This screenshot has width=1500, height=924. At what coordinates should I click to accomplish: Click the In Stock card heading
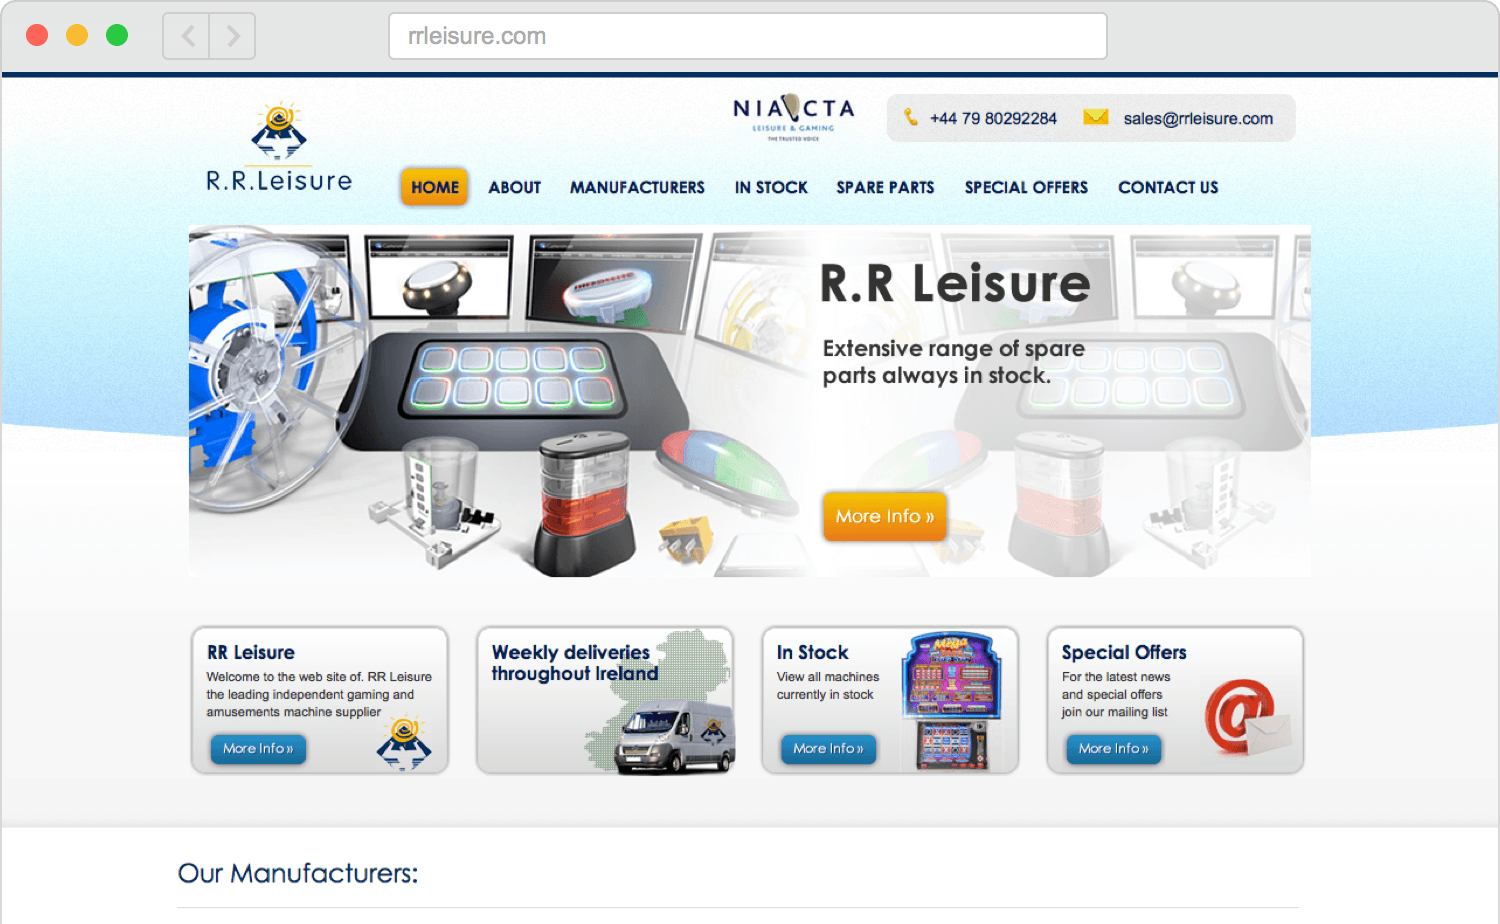pyautogui.click(x=812, y=652)
